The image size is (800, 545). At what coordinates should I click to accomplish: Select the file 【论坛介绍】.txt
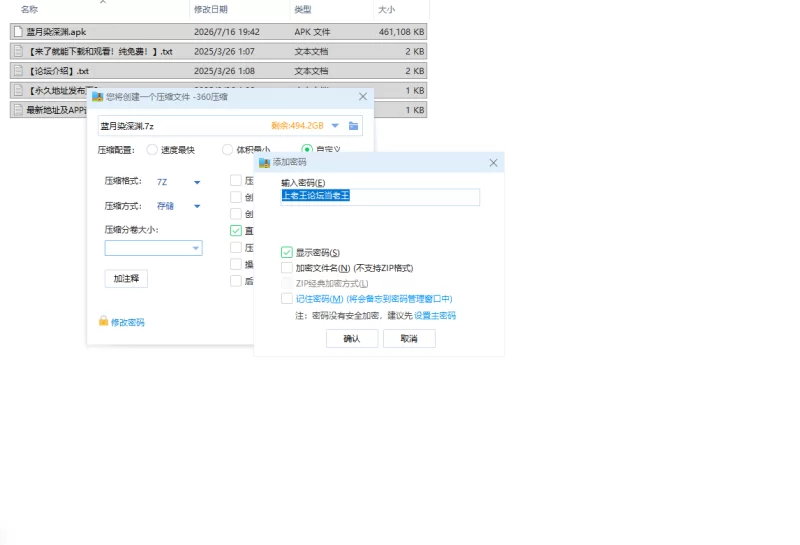218,71
